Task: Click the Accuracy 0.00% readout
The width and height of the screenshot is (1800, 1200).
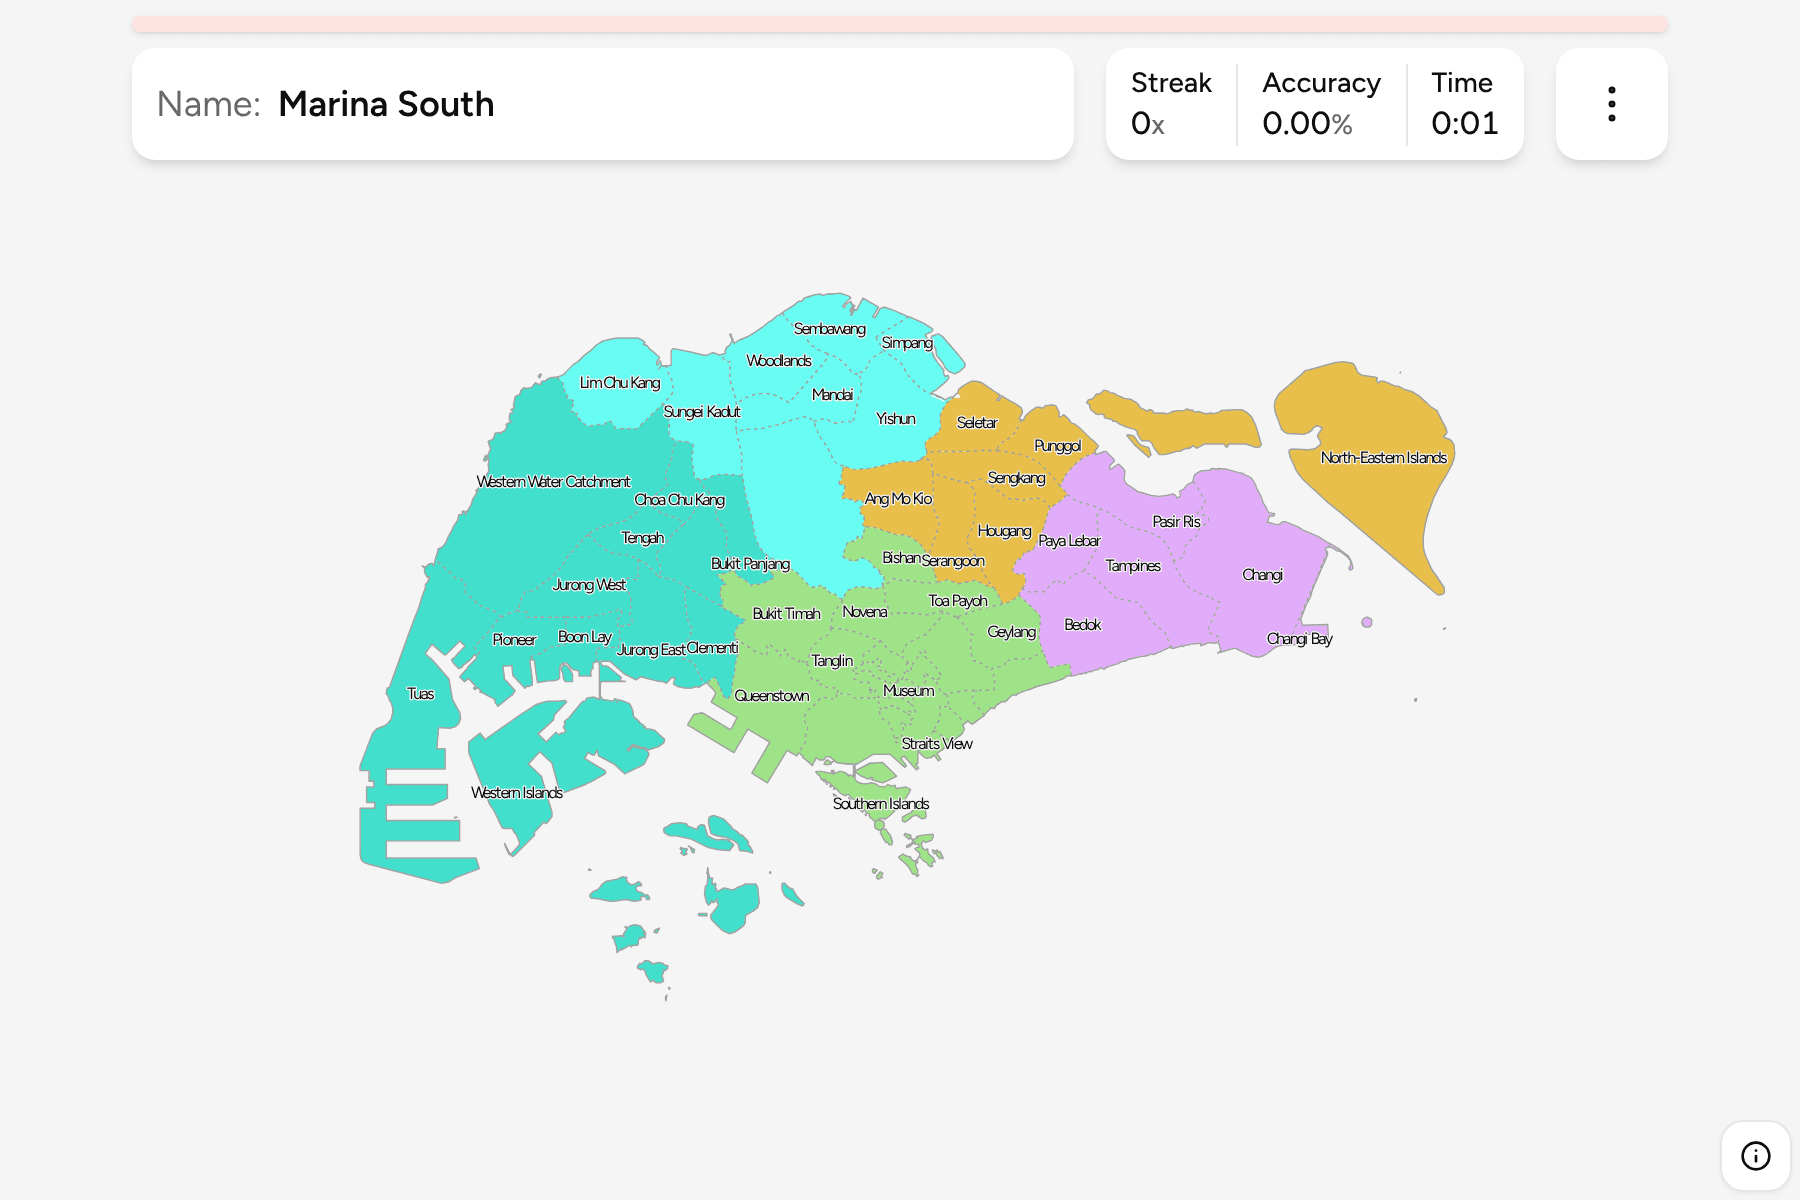Action: pos(1307,123)
